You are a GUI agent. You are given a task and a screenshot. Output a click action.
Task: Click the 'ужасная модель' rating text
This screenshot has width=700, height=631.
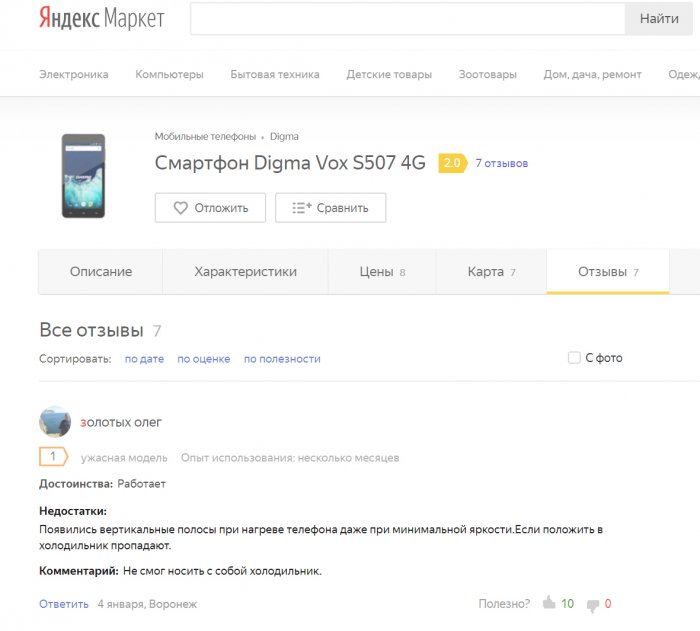124,458
